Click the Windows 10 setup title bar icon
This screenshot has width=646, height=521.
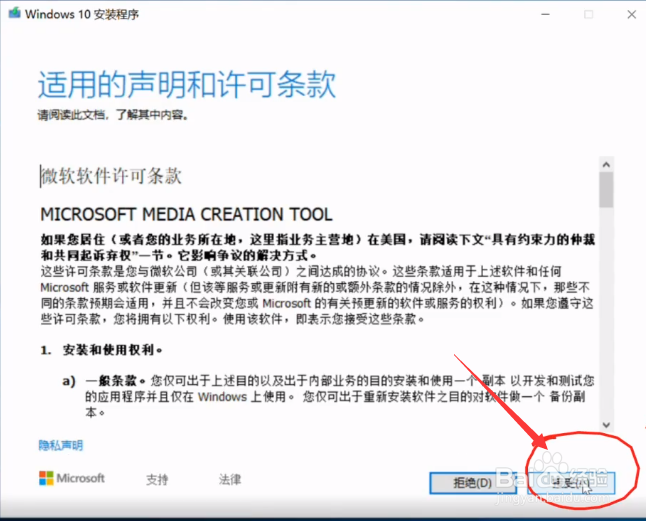click(15, 13)
